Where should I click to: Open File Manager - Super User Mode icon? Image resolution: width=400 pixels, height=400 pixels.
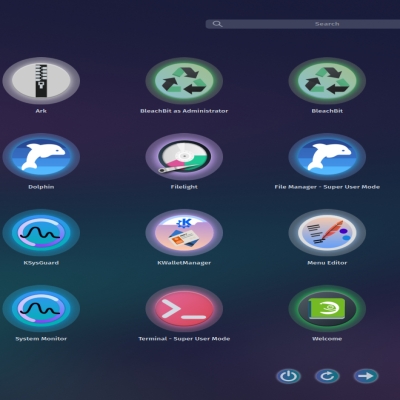(x=327, y=157)
